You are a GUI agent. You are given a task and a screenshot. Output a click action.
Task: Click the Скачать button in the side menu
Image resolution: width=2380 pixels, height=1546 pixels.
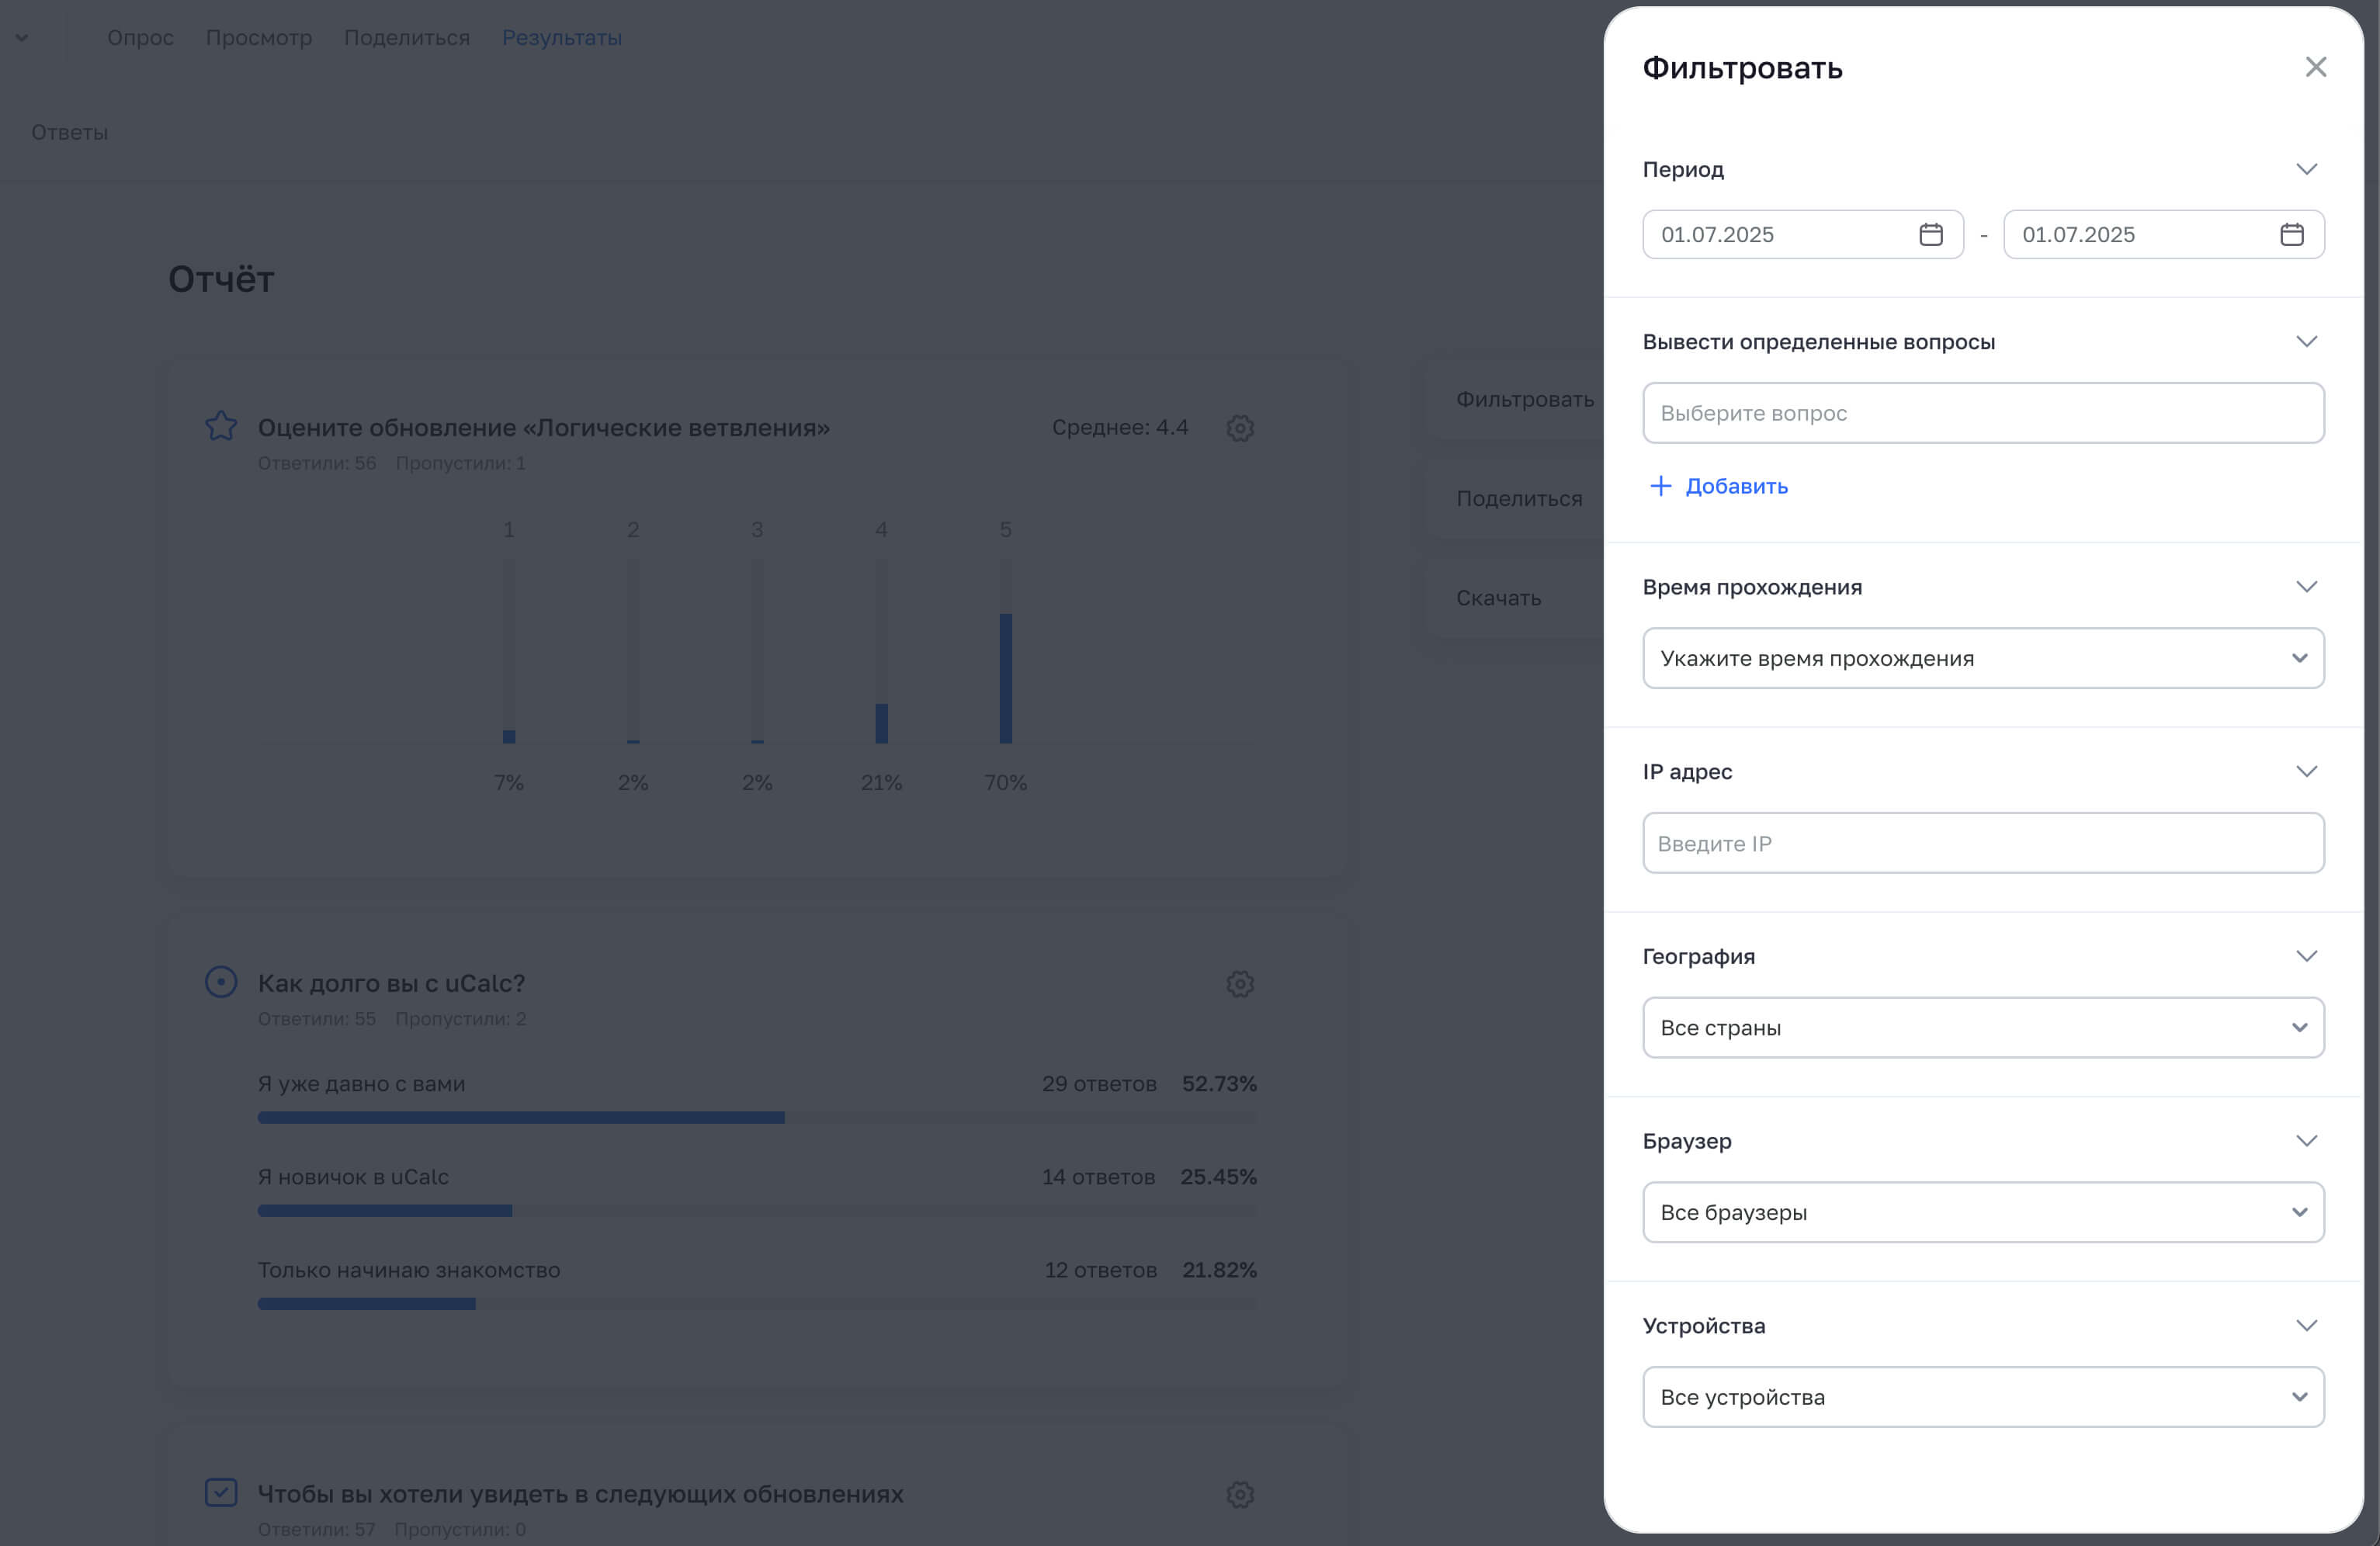1498,598
